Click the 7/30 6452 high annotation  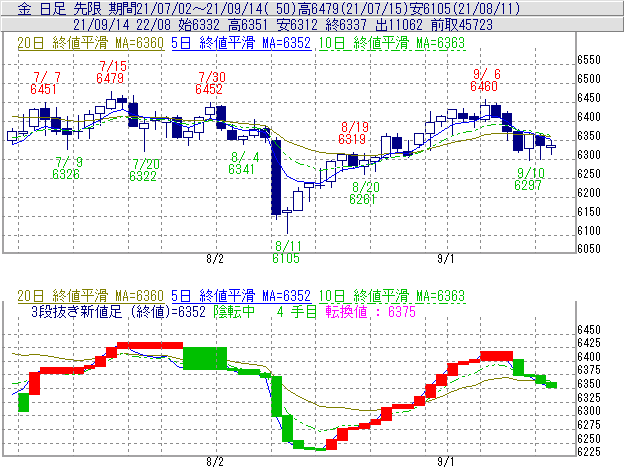coord(210,83)
